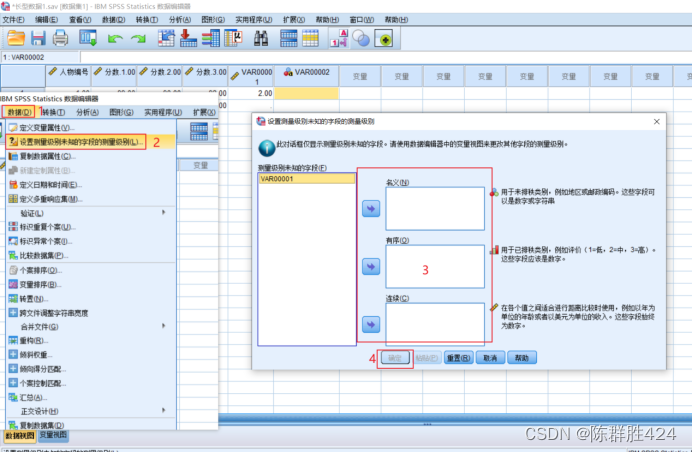
Task: Expand the 合并文件(G) submenu
Action: 90,327
